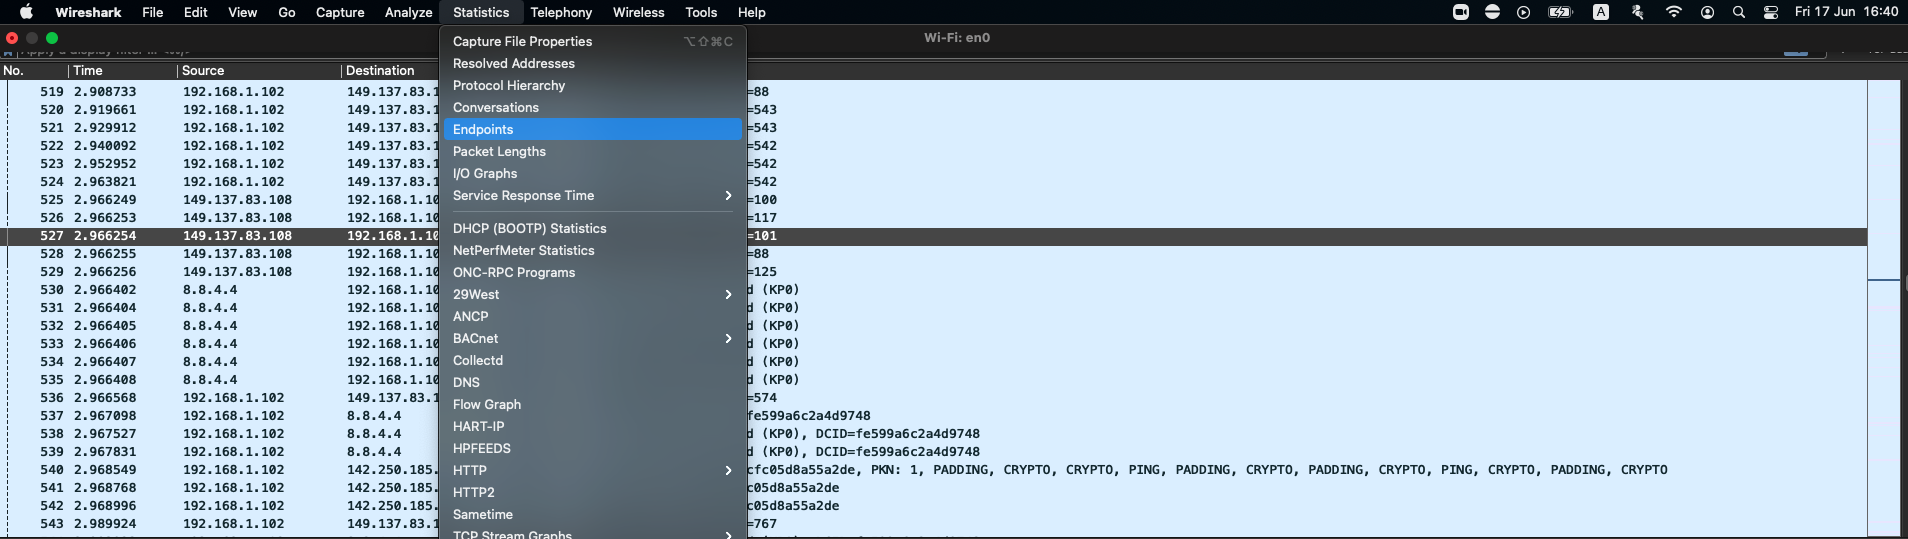Image resolution: width=1908 pixels, height=539 pixels.
Task: Choose Collectd statistics
Action: pos(592,360)
